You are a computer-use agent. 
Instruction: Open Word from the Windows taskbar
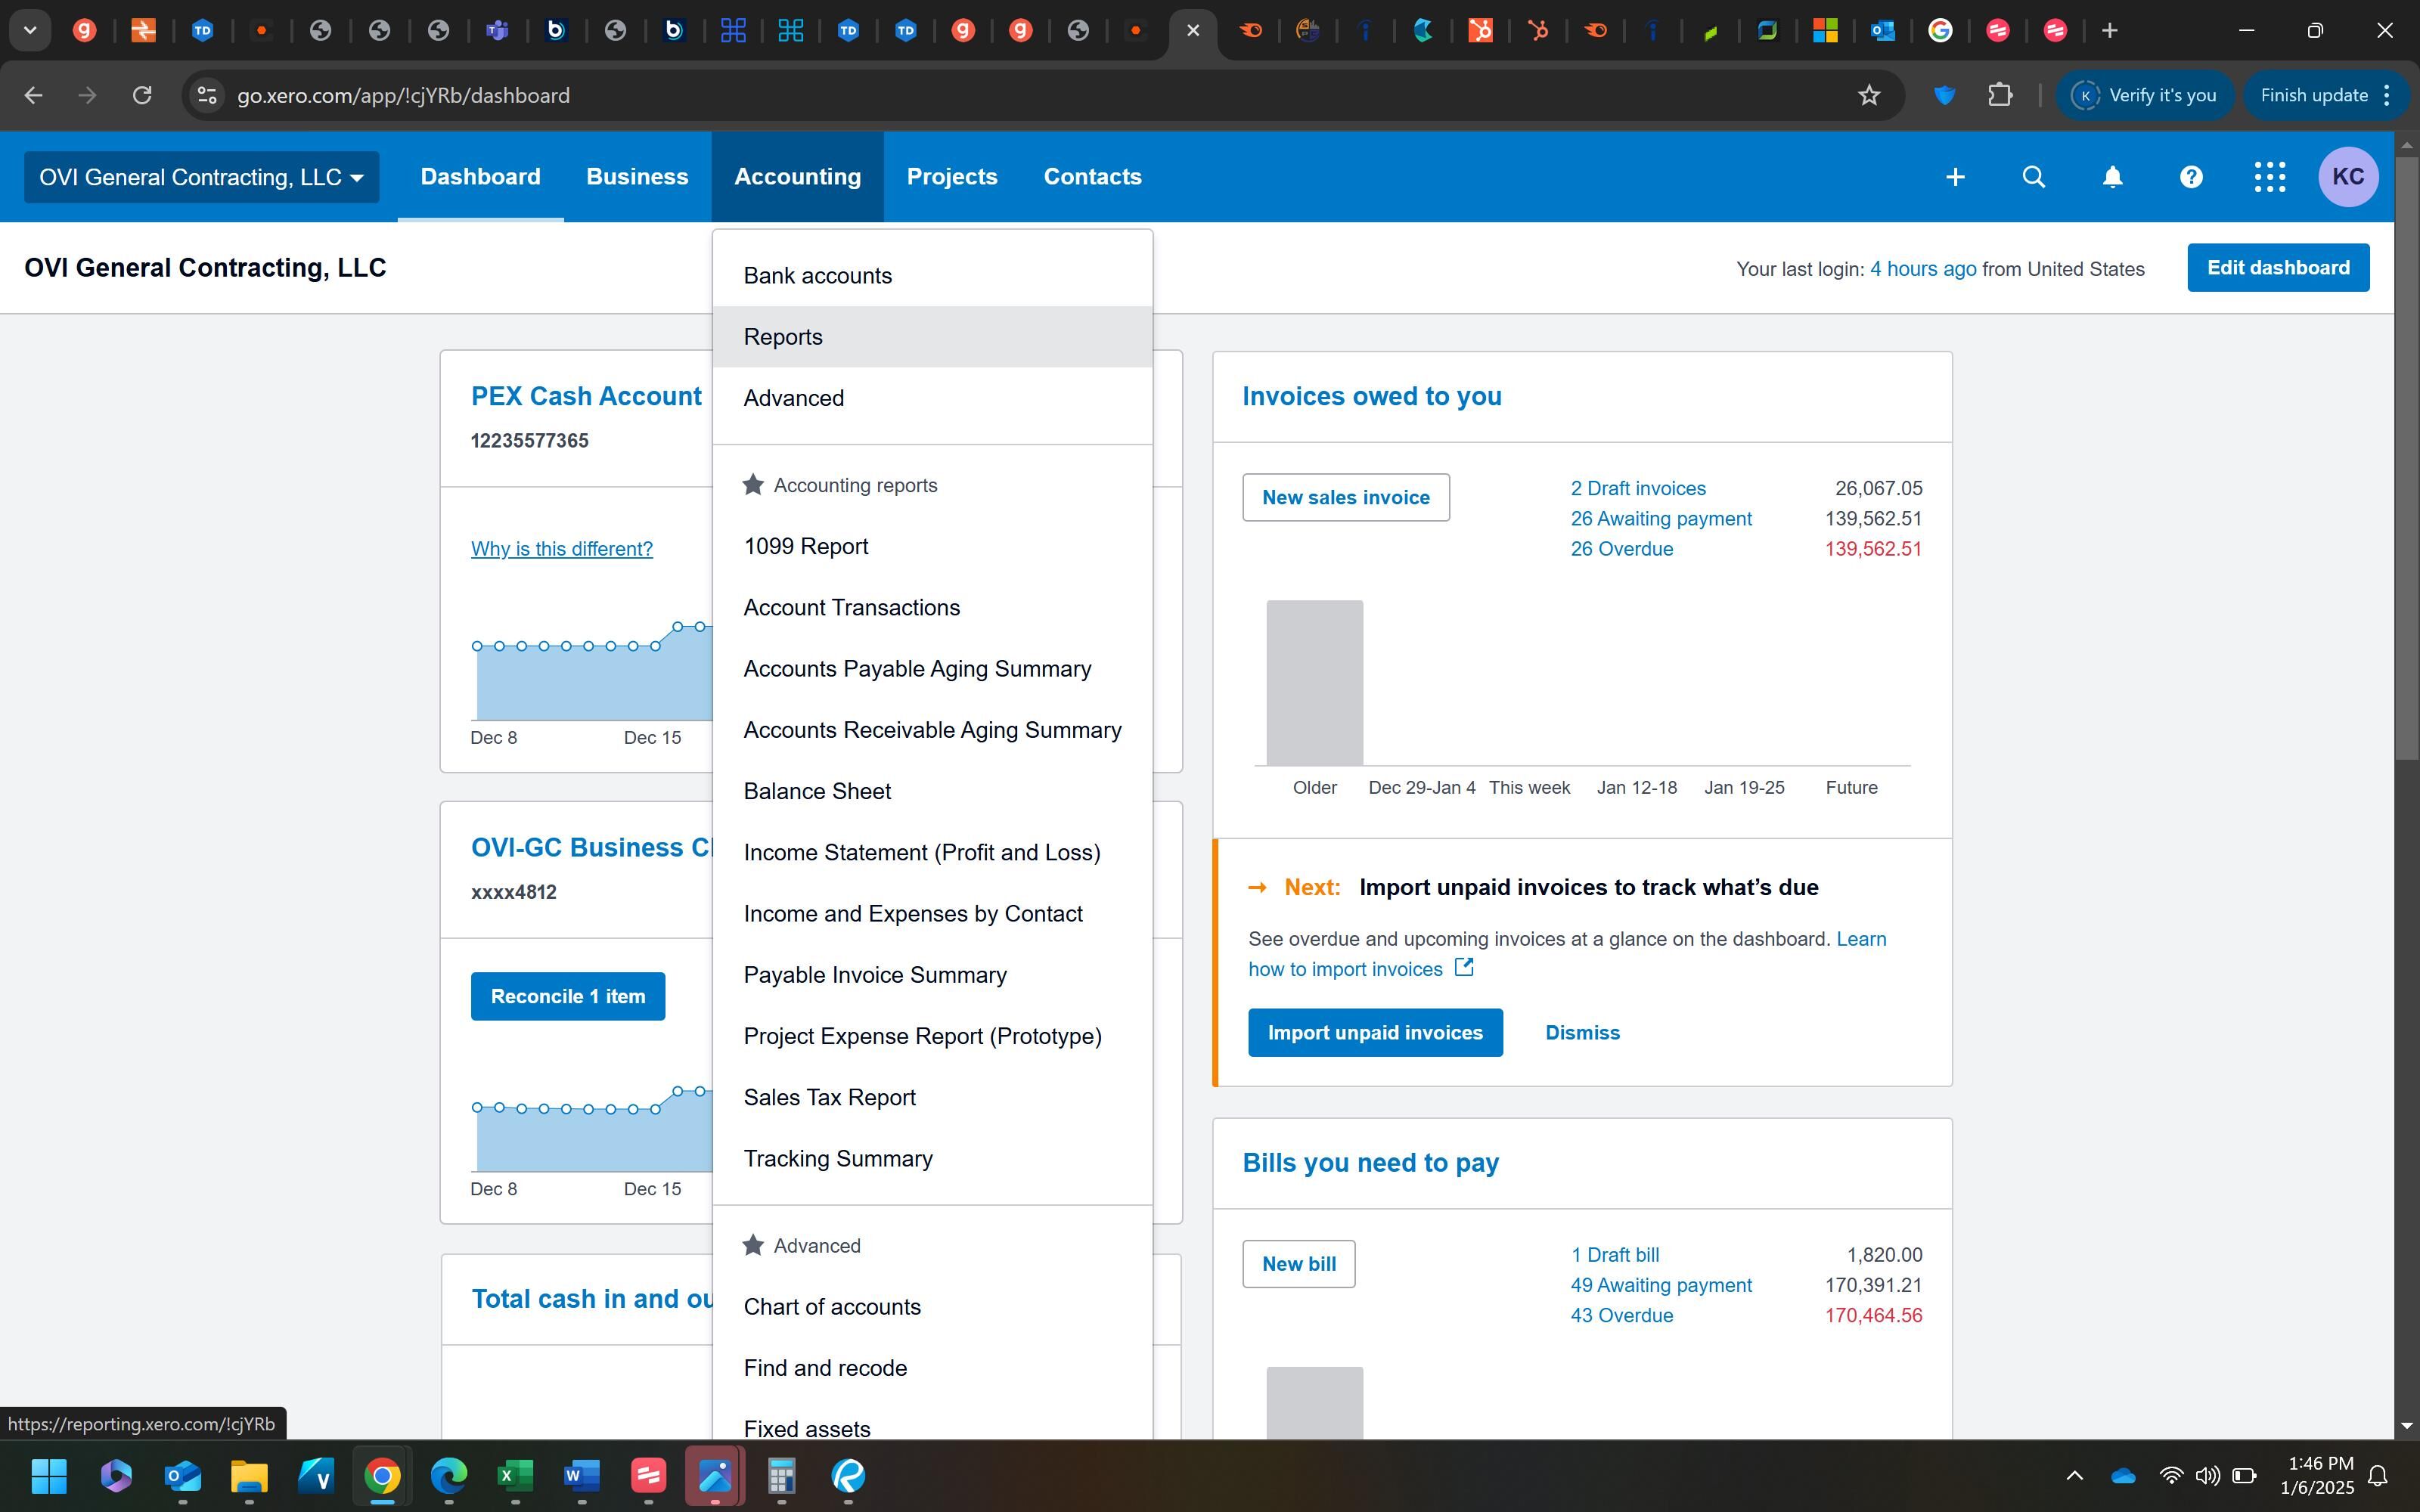(x=581, y=1475)
